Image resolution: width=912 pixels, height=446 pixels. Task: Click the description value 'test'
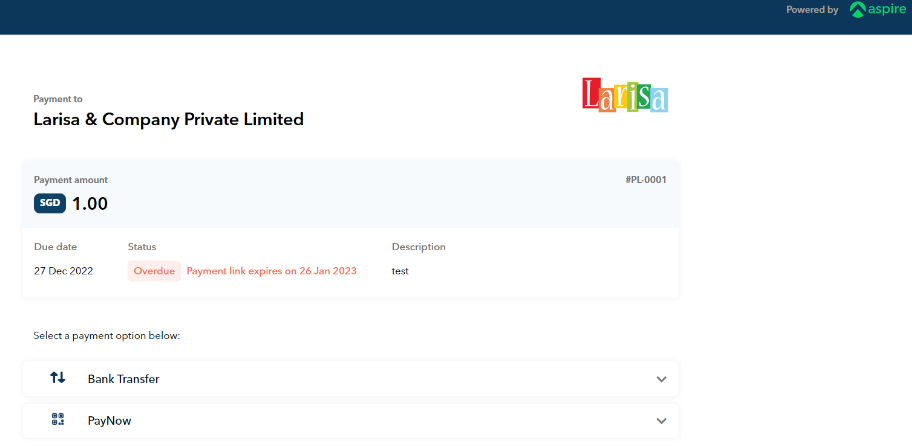[400, 271]
